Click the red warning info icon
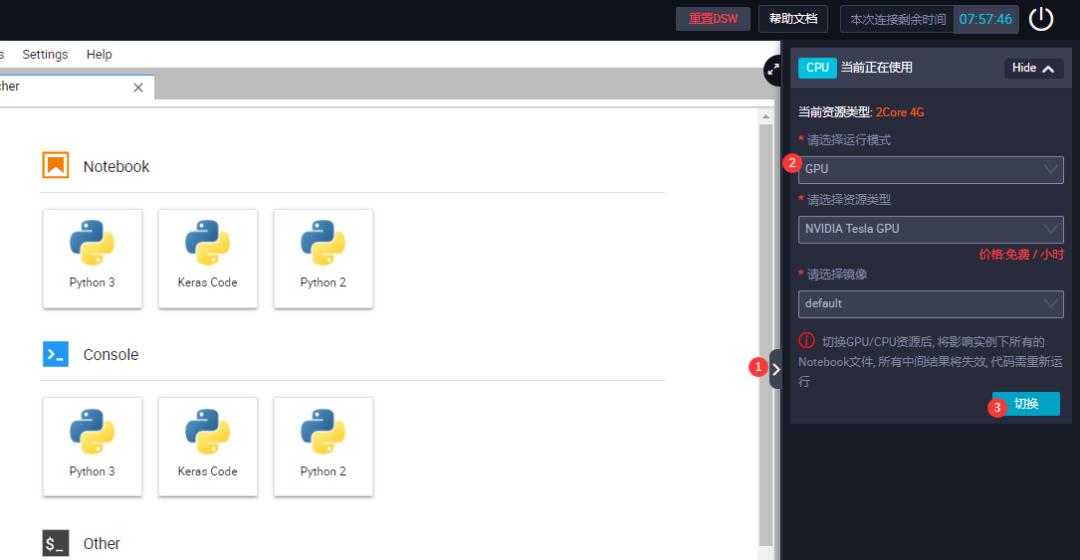 tap(807, 340)
